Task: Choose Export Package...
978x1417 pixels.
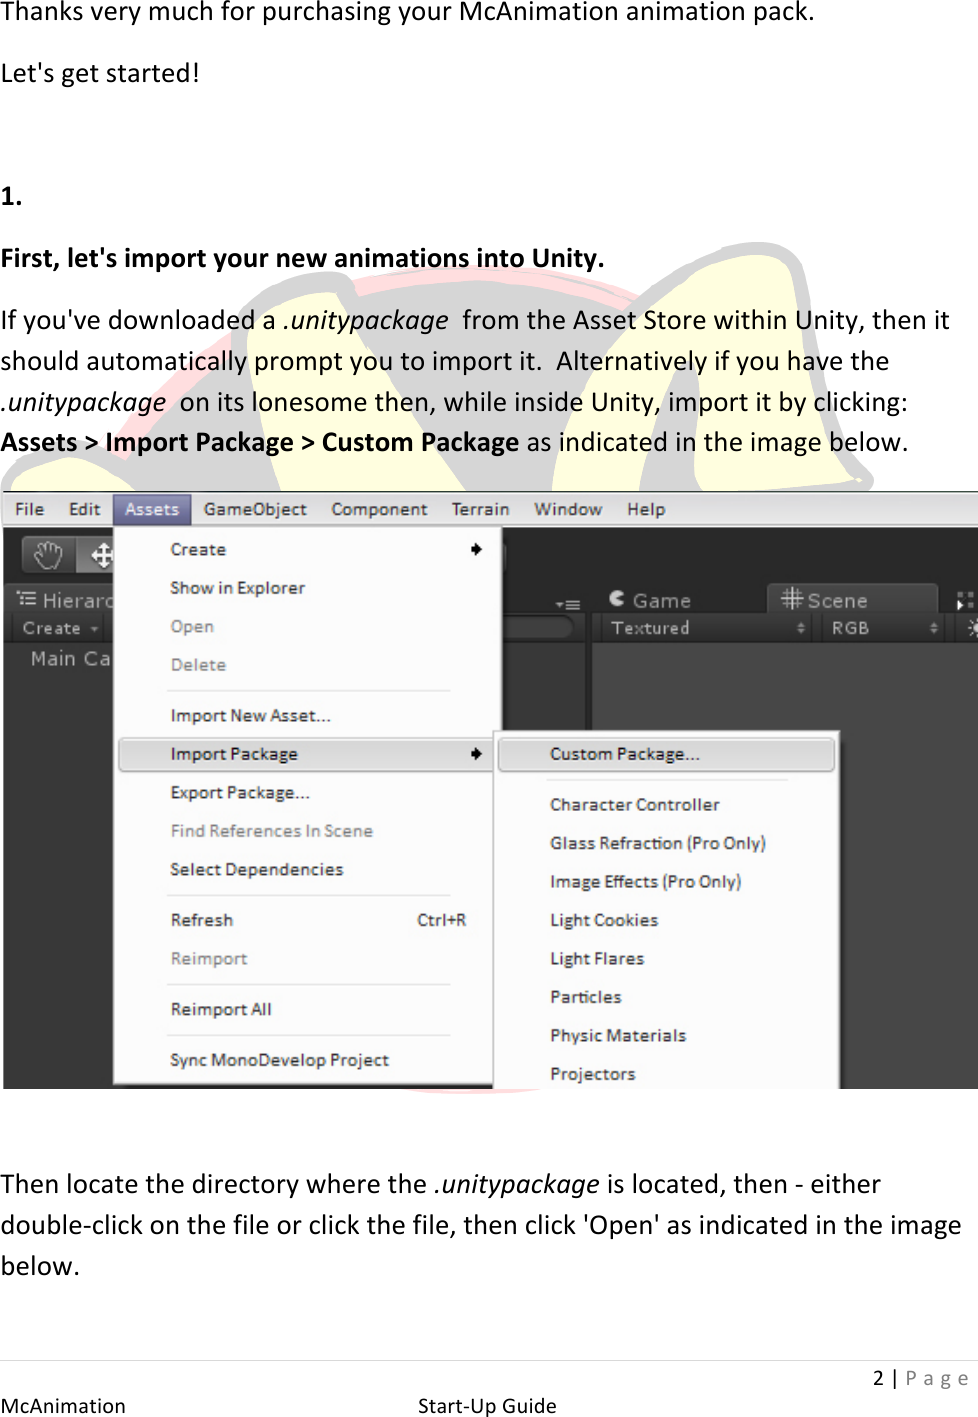Action: coord(240,793)
